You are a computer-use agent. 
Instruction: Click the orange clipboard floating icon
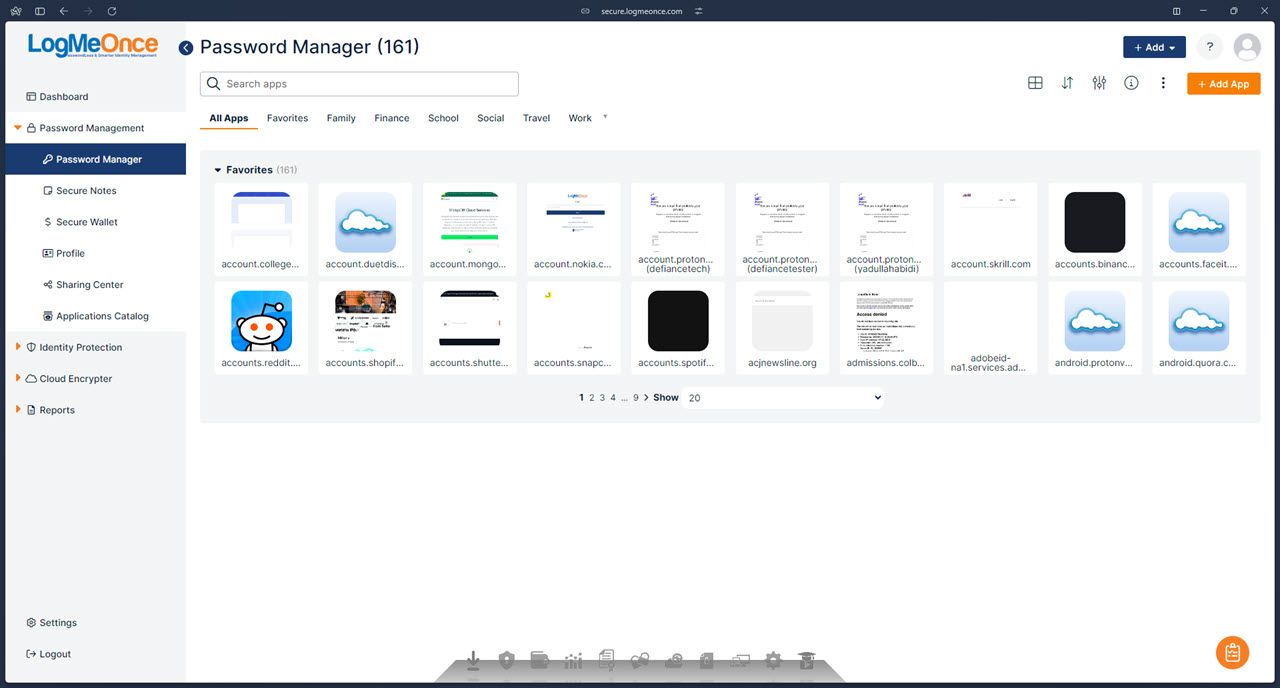coord(1232,652)
